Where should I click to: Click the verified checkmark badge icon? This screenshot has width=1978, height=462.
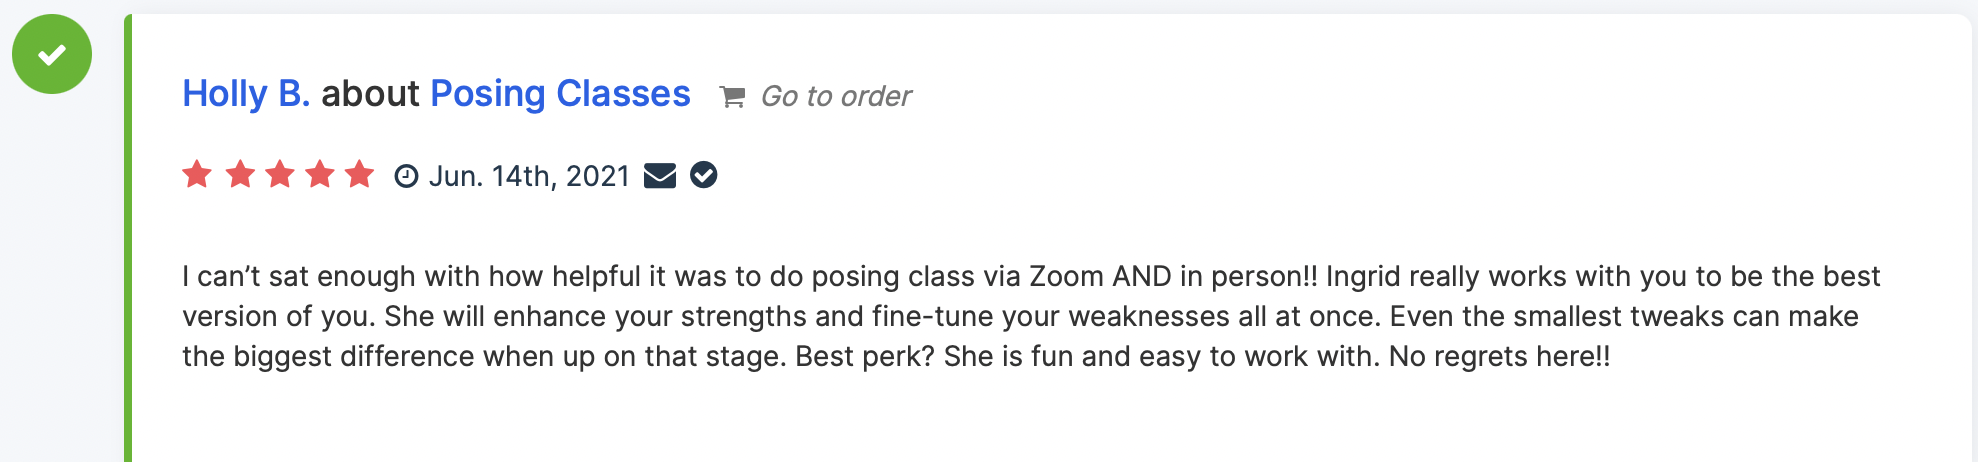pyautogui.click(x=704, y=175)
